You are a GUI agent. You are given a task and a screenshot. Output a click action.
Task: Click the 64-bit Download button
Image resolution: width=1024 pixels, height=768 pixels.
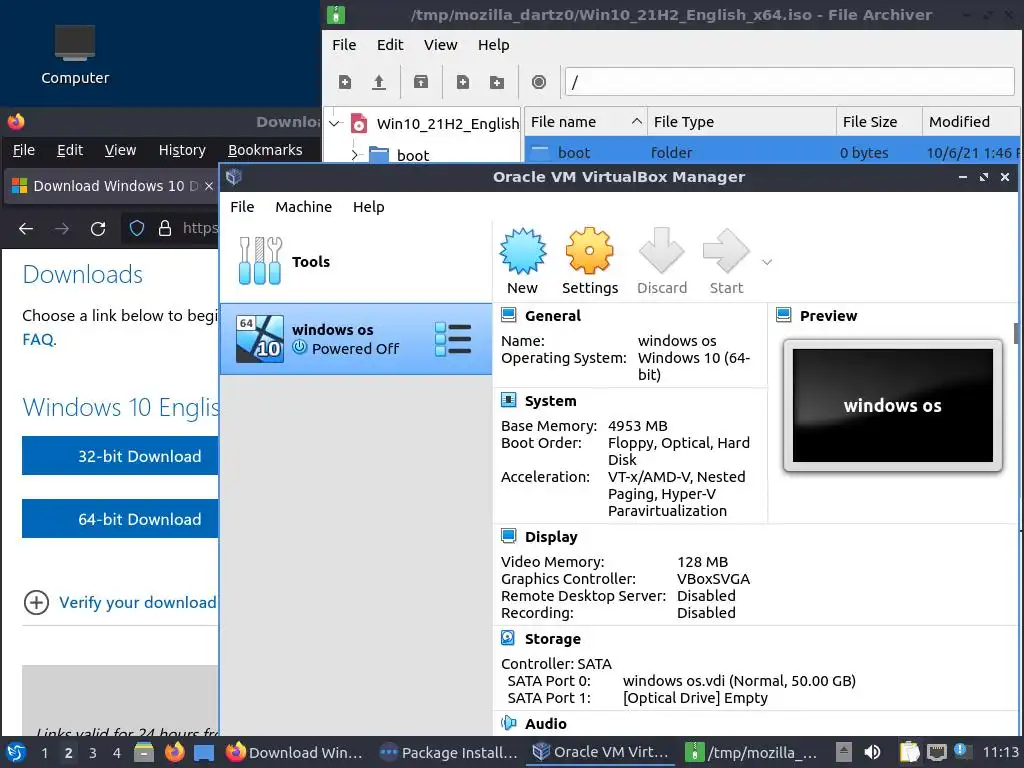tap(120, 519)
